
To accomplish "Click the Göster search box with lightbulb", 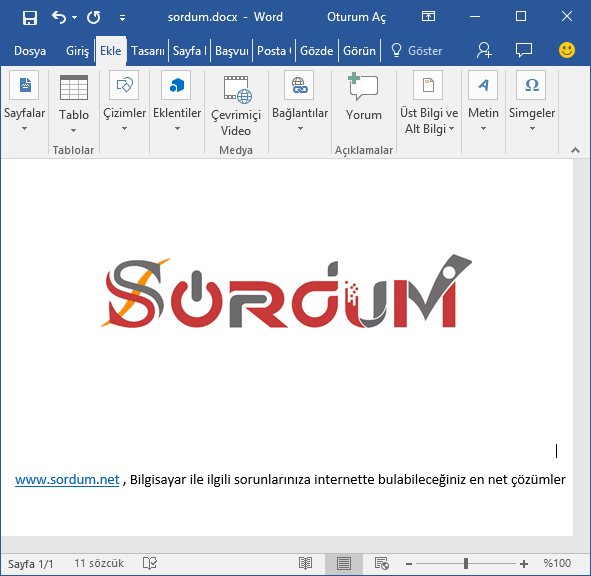I will point(416,51).
